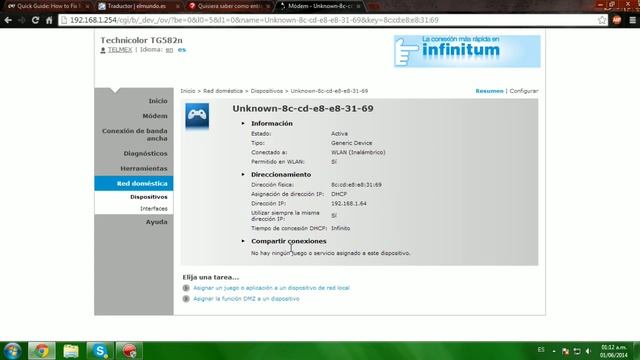Select the Resumen view link

pyautogui.click(x=489, y=91)
